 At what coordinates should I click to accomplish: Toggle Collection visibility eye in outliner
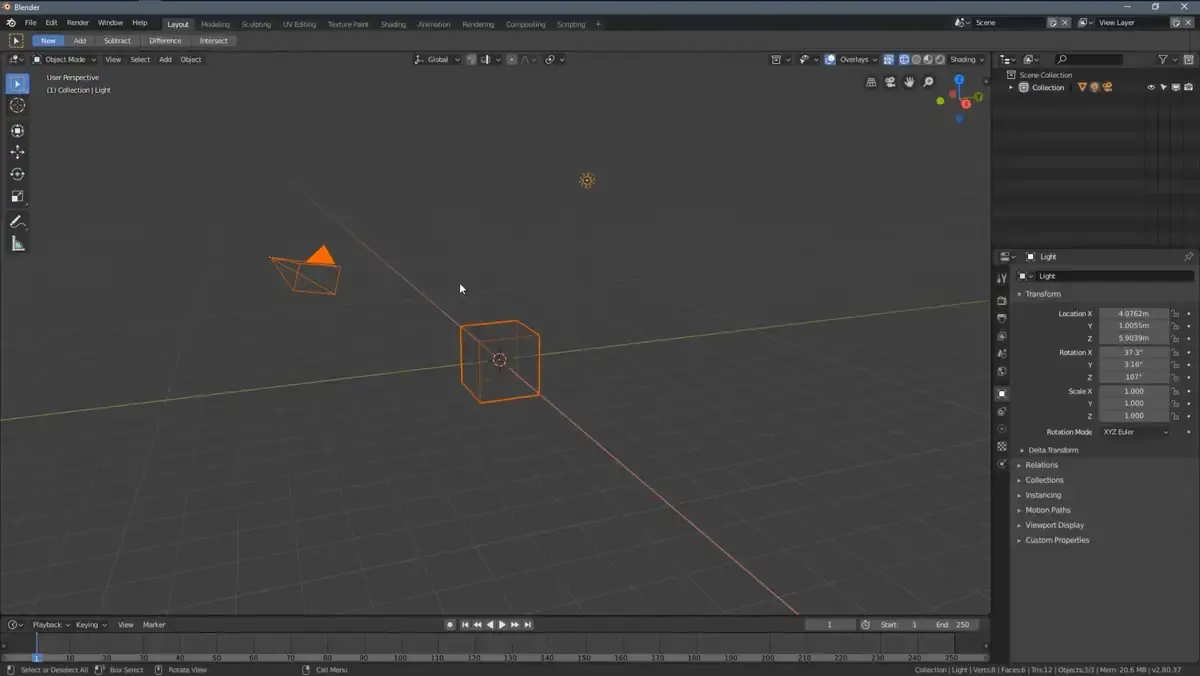click(x=1151, y=88)
